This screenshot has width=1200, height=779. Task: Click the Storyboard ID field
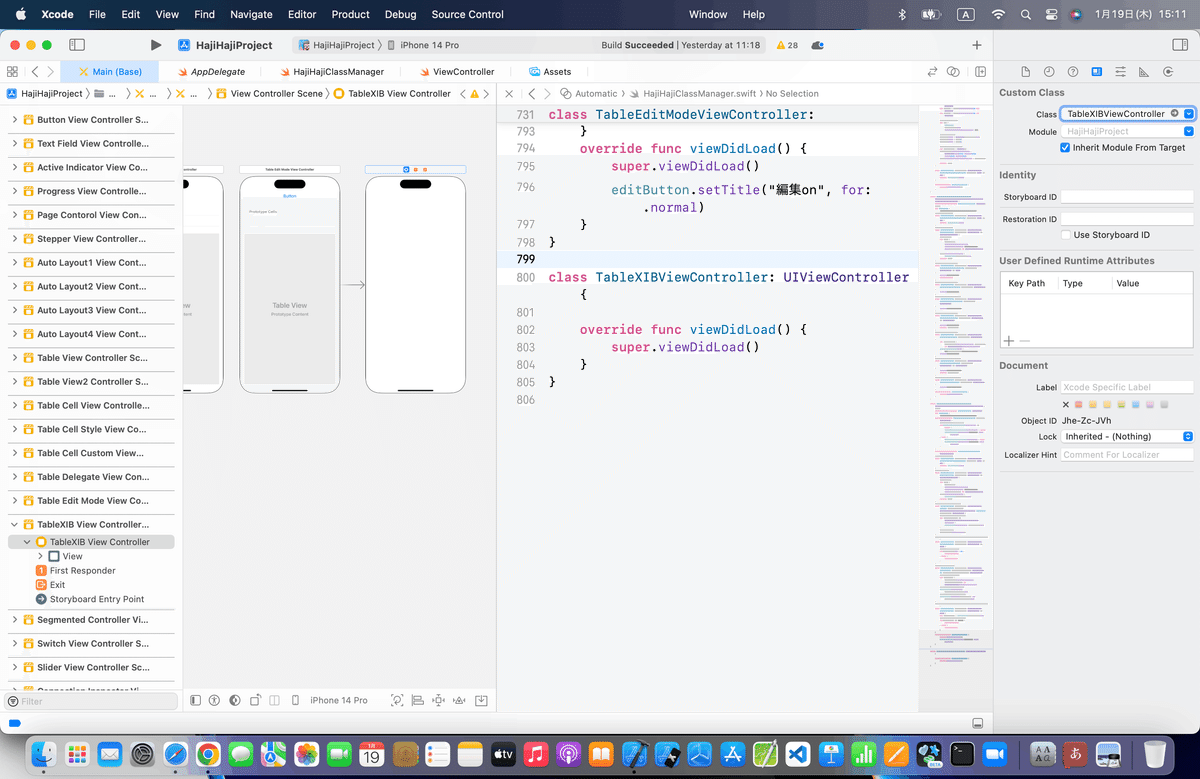1127,197
